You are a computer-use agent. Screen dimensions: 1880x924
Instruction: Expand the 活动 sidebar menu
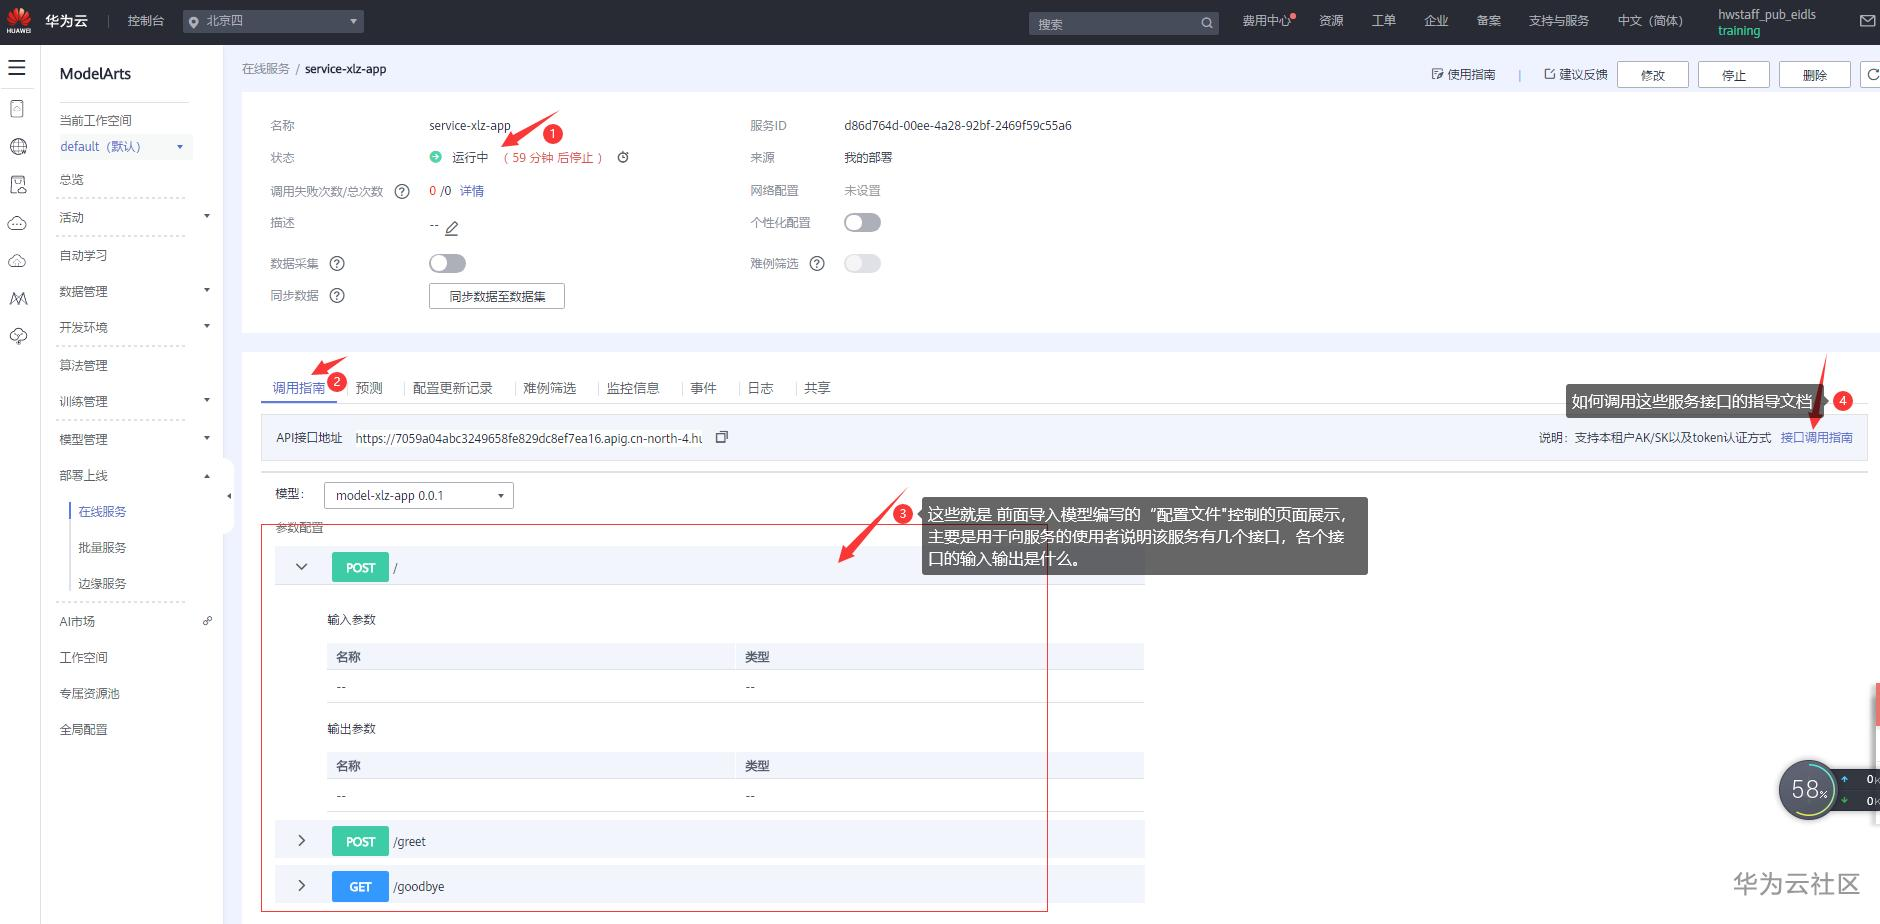point(207,217)
